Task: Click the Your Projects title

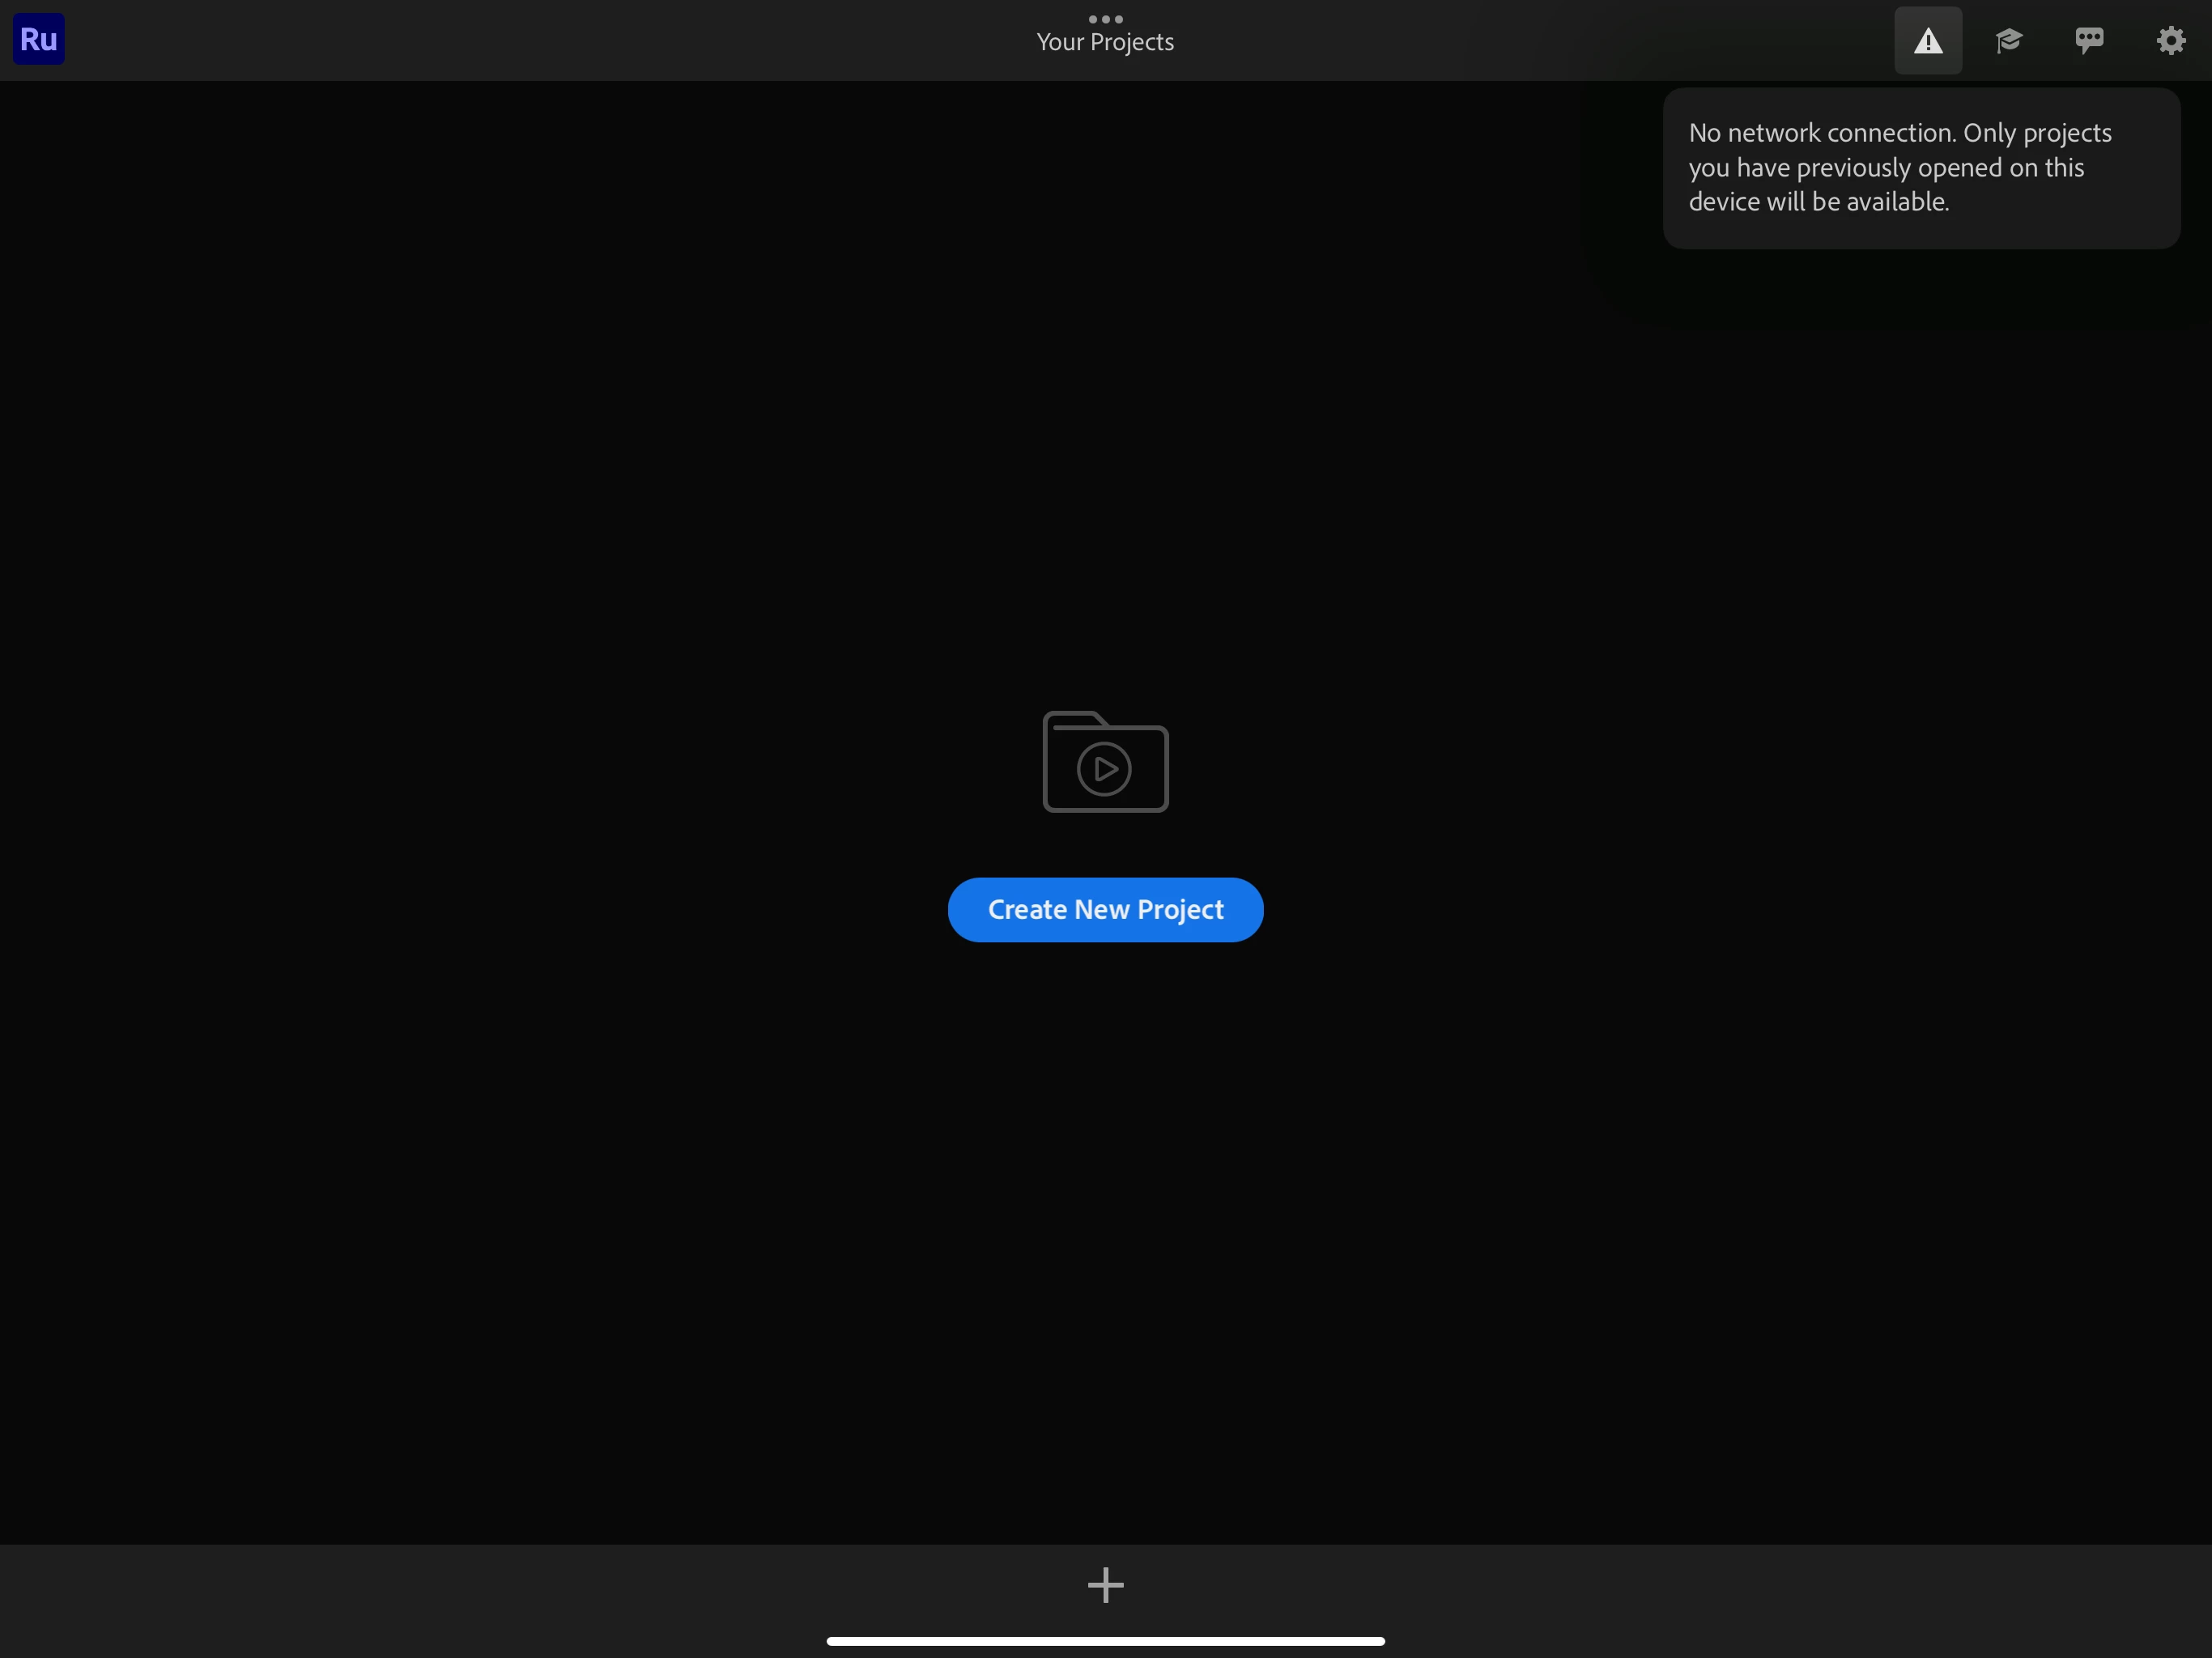Action: point(1105,42)
